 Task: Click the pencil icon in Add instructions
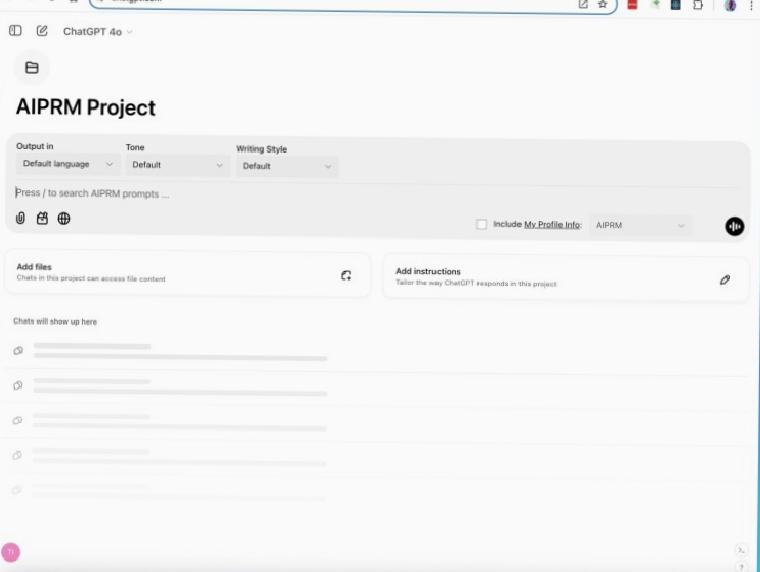coord(725,280)
